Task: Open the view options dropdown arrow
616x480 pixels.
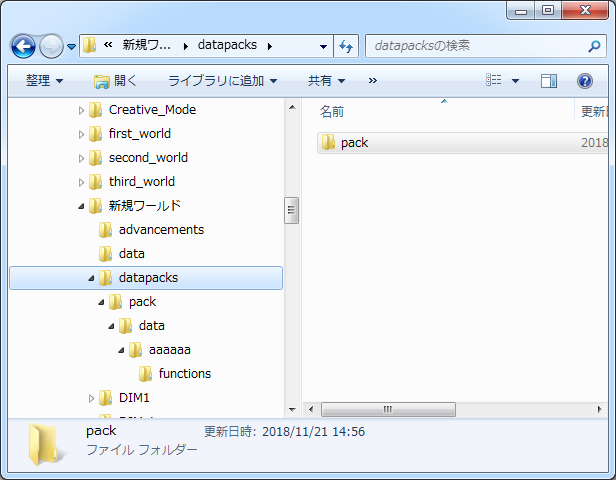Action: coord(515,81)
